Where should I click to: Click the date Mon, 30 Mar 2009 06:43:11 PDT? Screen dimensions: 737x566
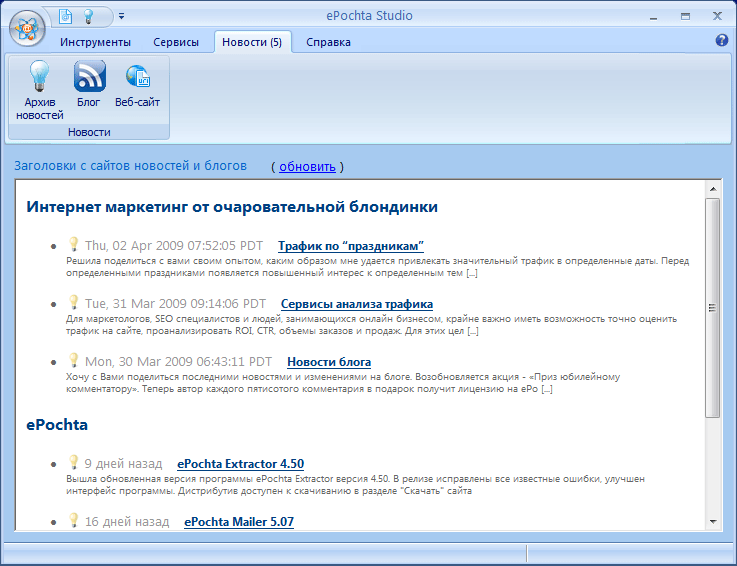coord(179,362)
